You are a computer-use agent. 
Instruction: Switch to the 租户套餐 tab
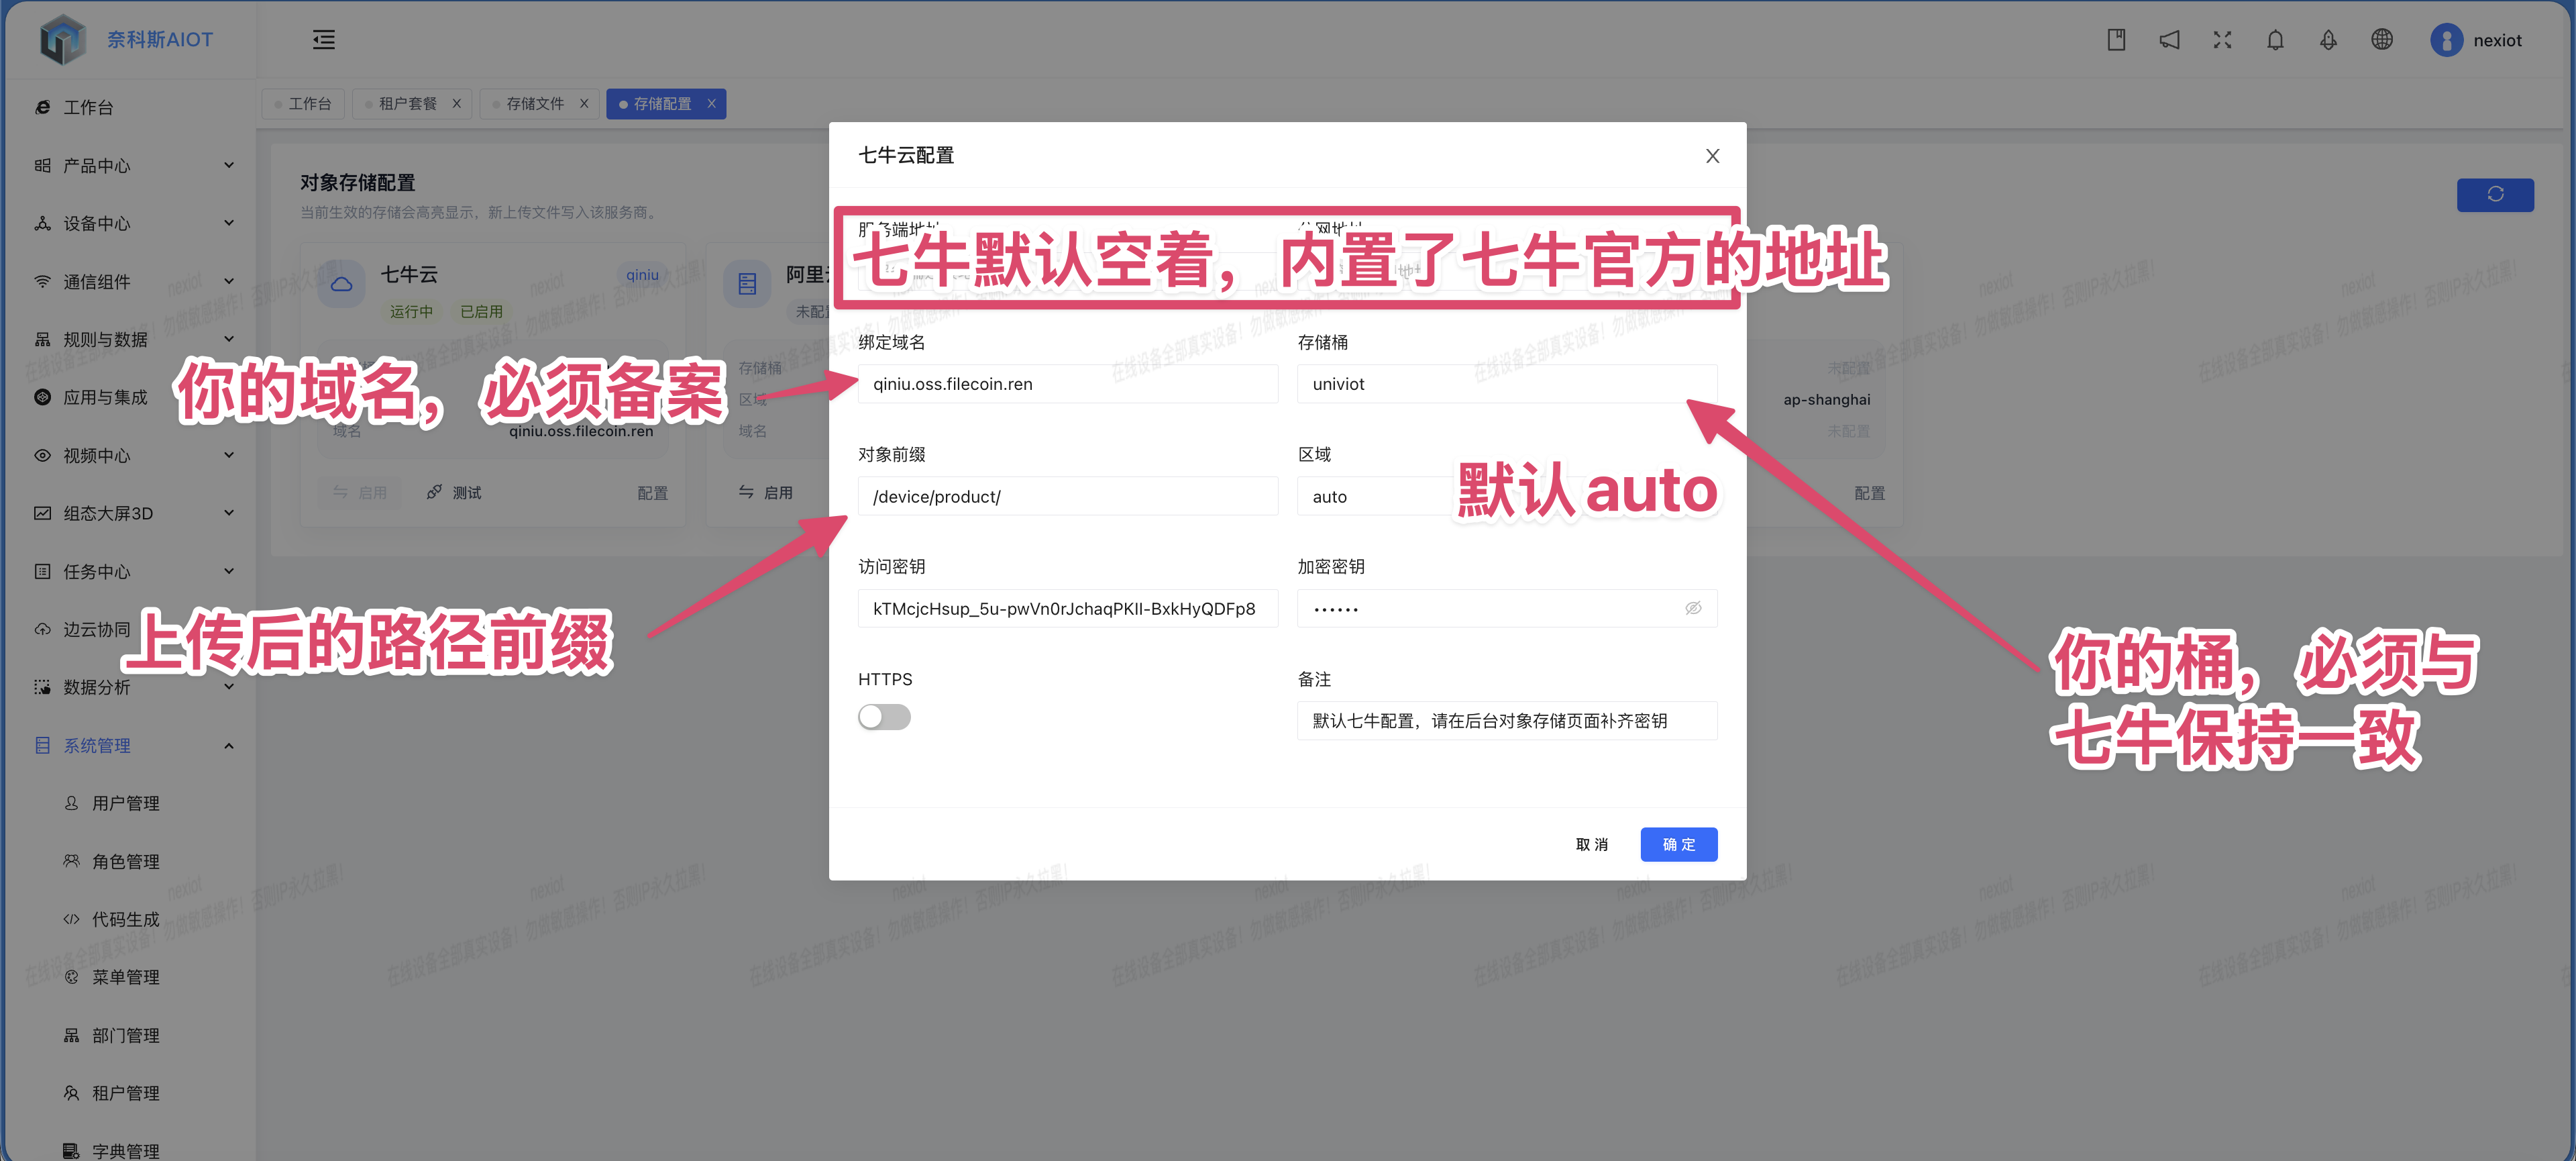(407, 104)
